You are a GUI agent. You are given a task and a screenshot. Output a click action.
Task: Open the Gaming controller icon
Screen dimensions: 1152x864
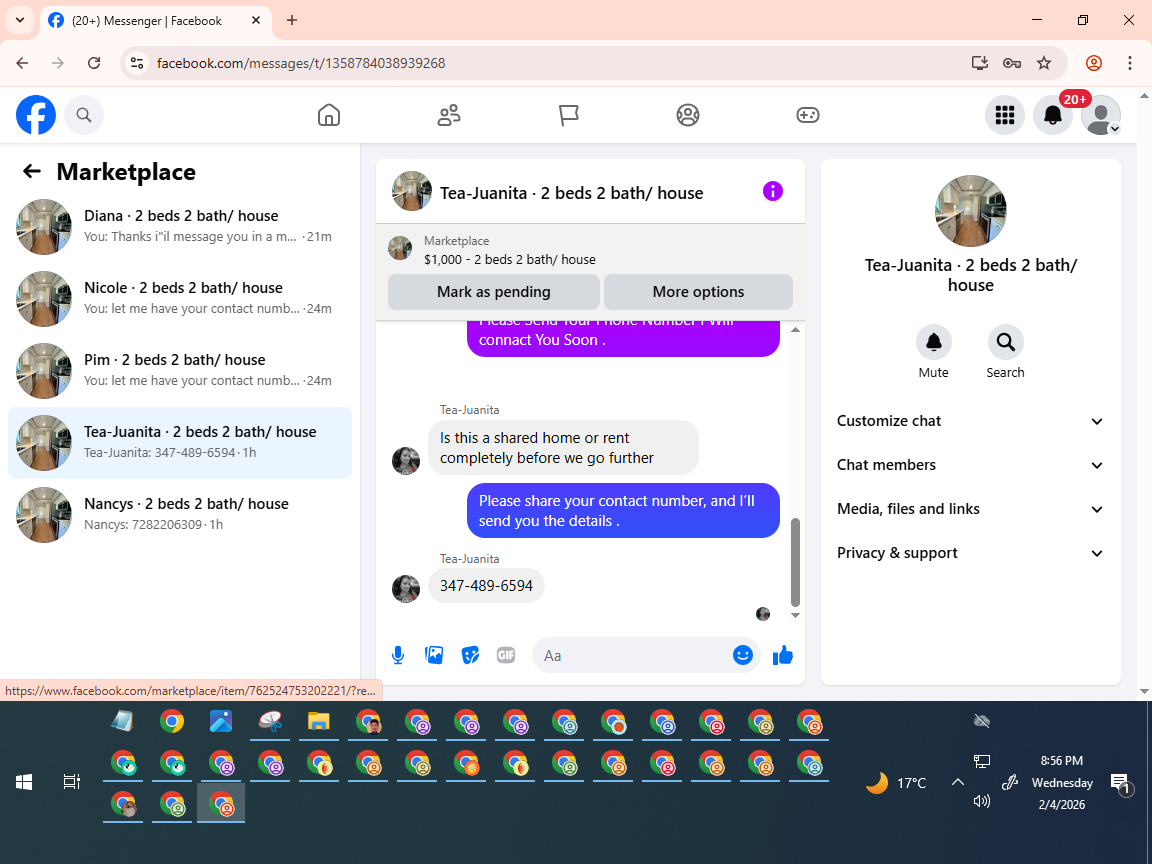click(807, 115)
